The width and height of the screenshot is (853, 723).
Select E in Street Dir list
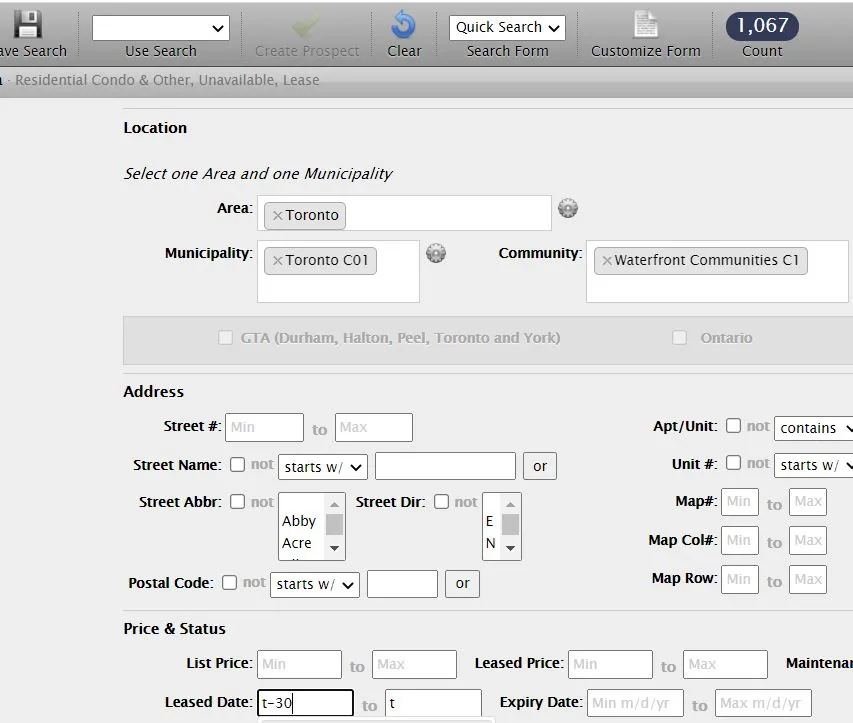point(490,521)
